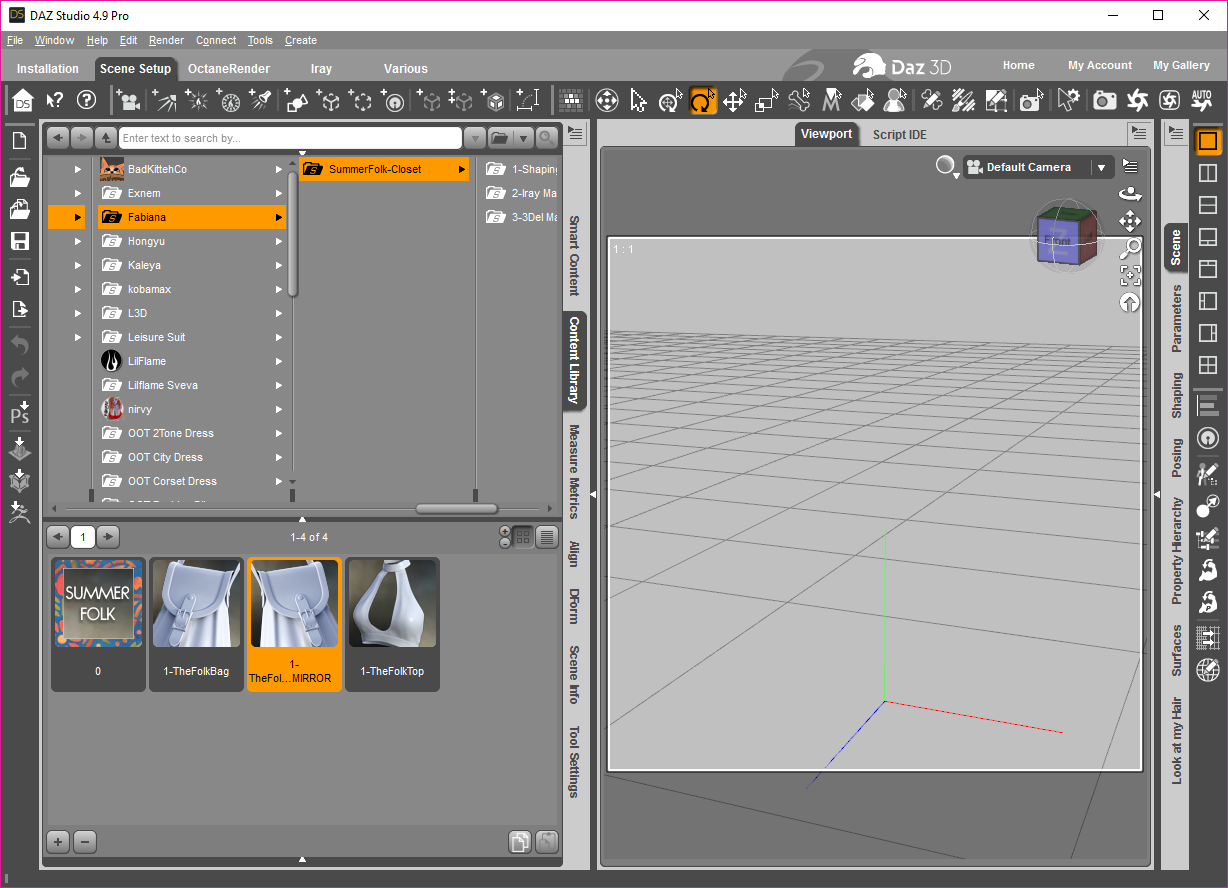1228x888 pixels.
Task: Select the Node Selection arrow tool
Action: click(x=639, y=100)
